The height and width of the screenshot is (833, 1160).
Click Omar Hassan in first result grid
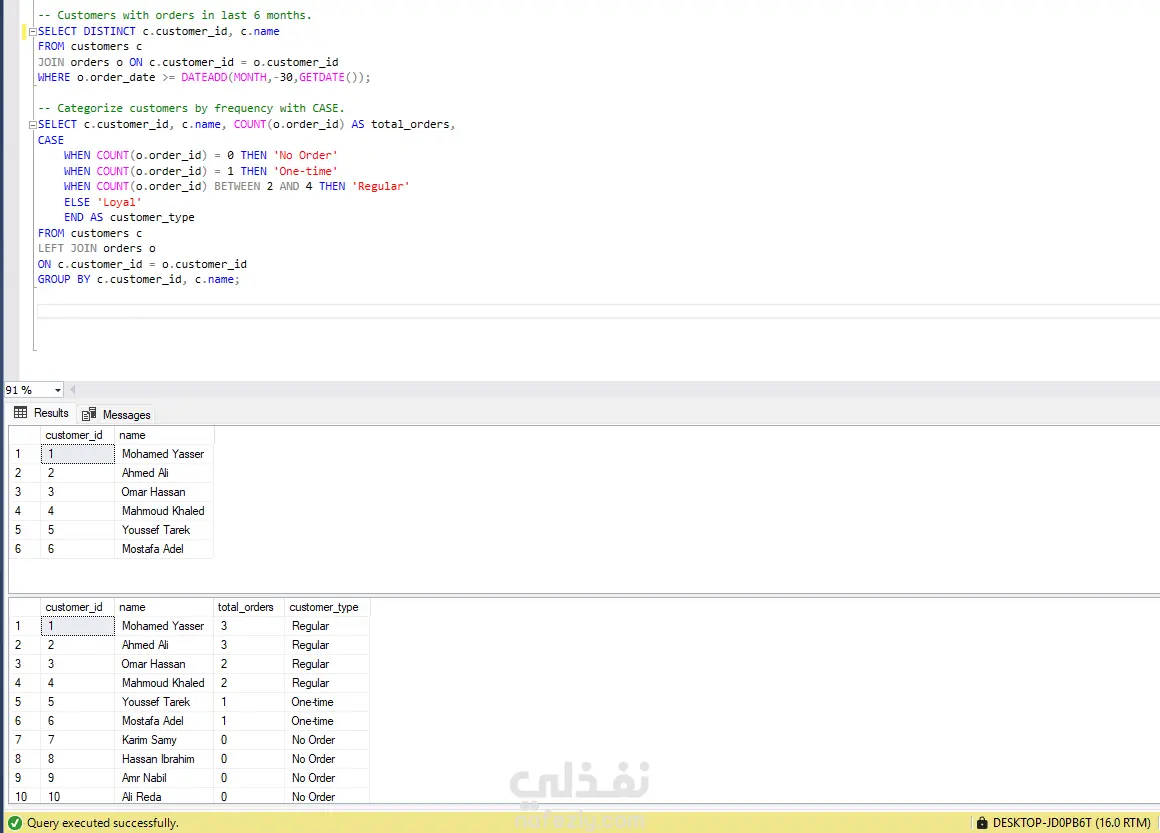click(x=163, y=492)
